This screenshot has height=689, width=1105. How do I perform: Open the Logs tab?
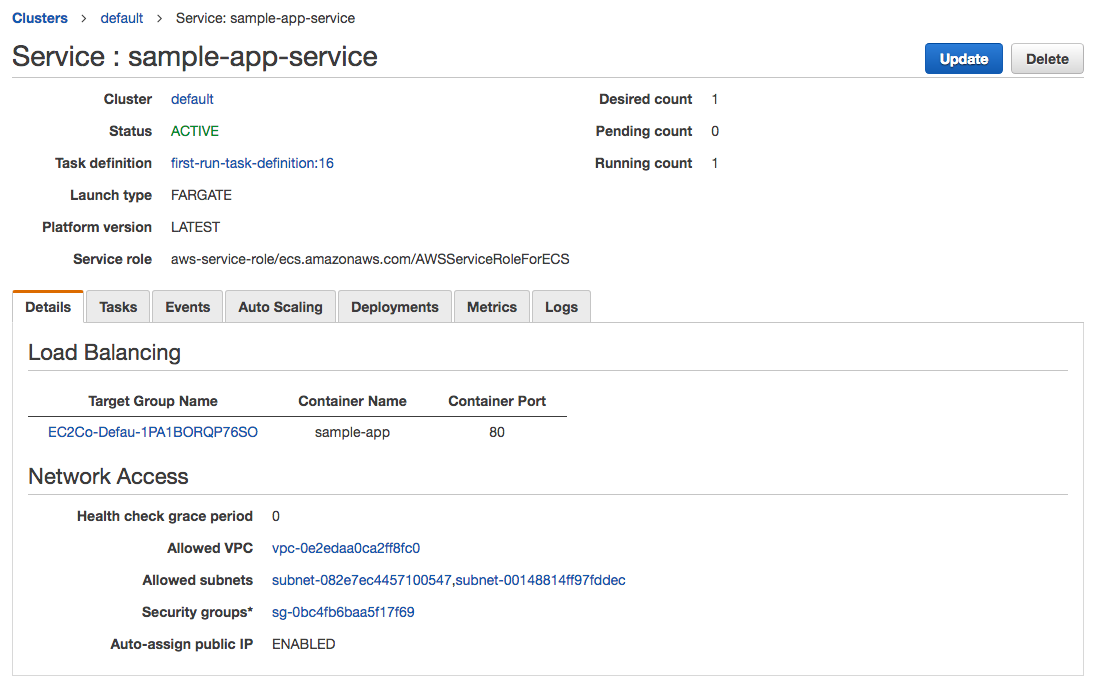click(x=561, y=307)
